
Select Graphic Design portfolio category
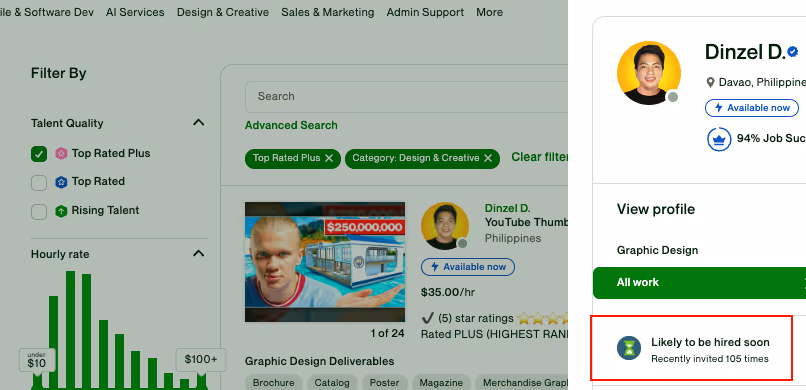click(657, 250)
